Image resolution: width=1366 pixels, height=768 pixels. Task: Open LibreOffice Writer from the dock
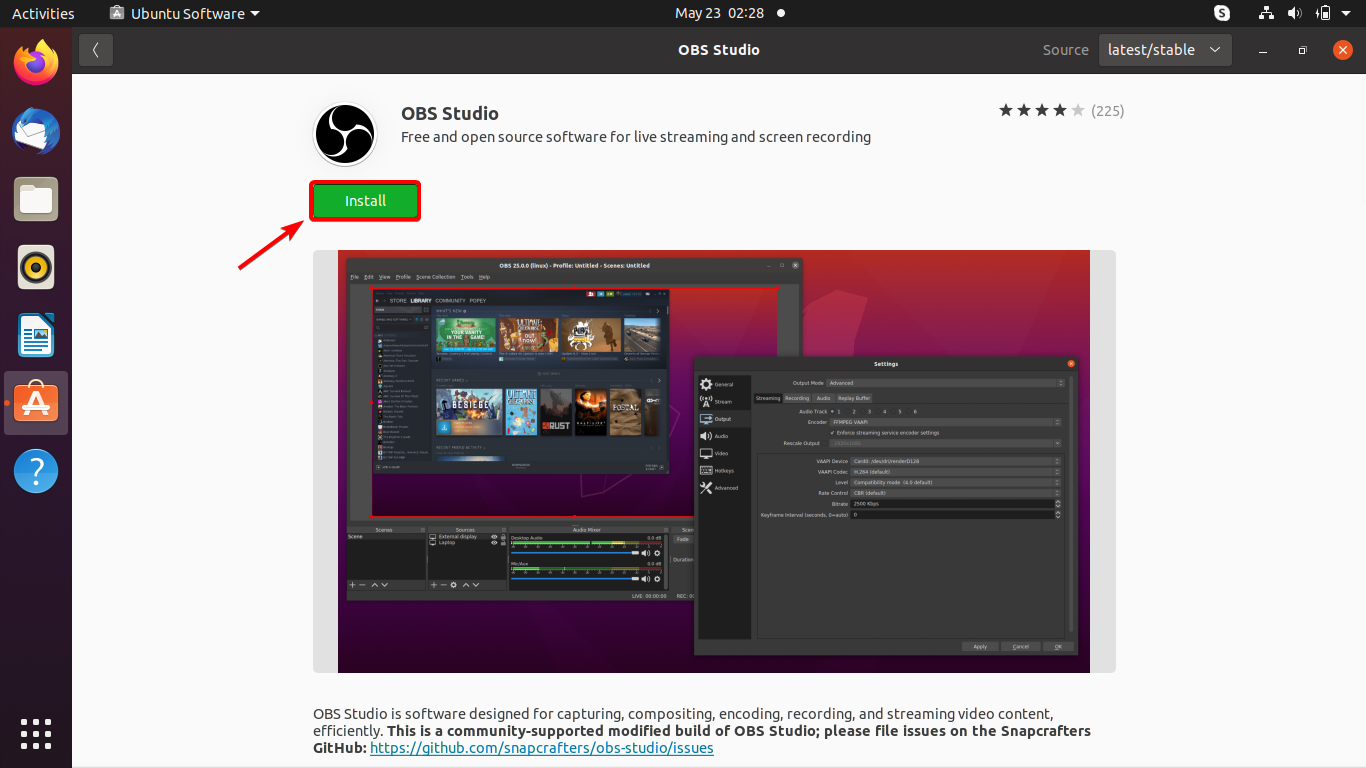coord(36,335)
